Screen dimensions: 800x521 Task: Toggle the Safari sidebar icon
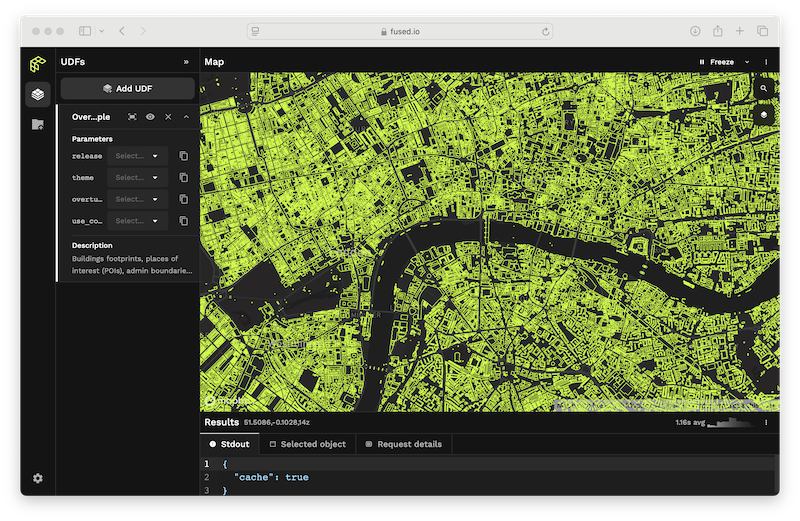pyautogui.click(x=85, y=31)
